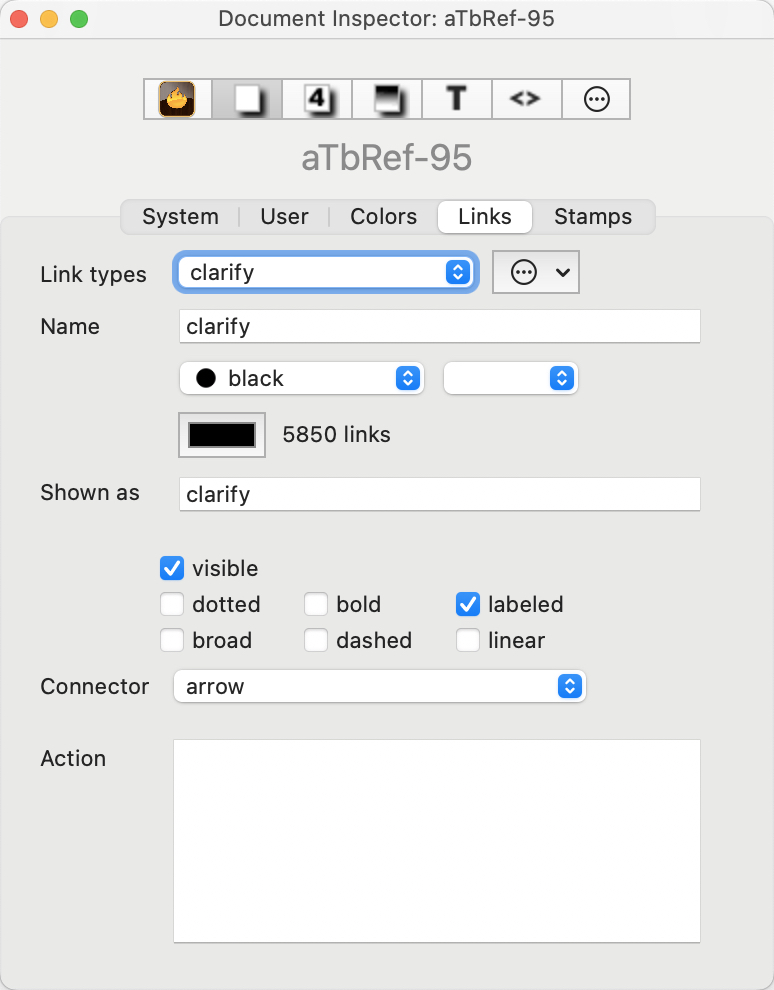Viewport: 774px width, 990px height.
Task: Open the Tinderbox Document inspector
Action: pos(176,99)
